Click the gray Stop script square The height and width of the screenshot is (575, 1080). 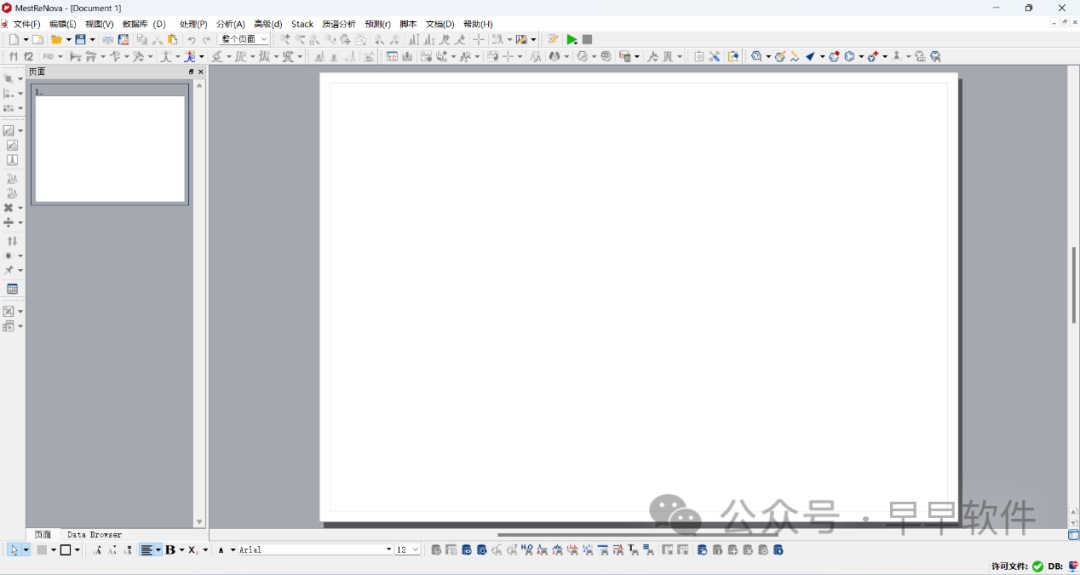(588, 40)
